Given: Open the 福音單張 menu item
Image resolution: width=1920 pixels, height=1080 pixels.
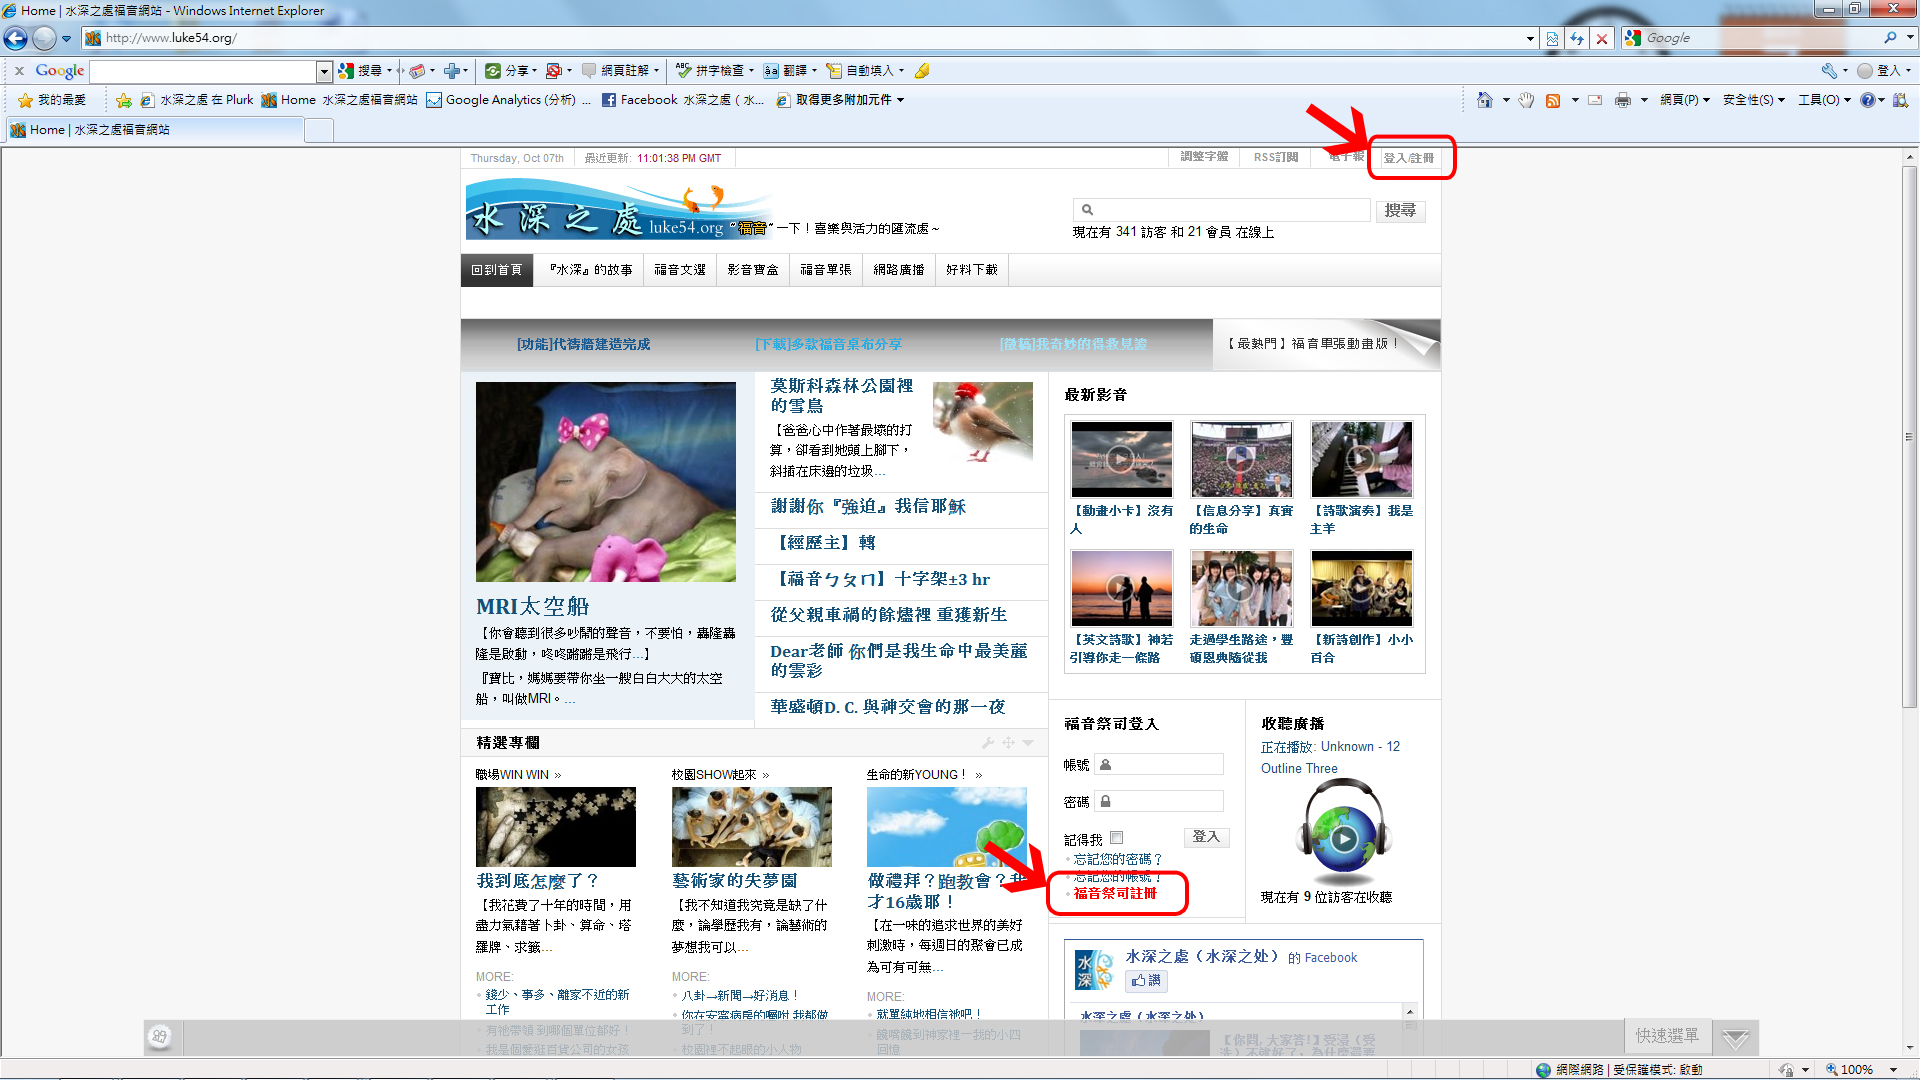Looking at the screenshot, I should tap(826, 270).
